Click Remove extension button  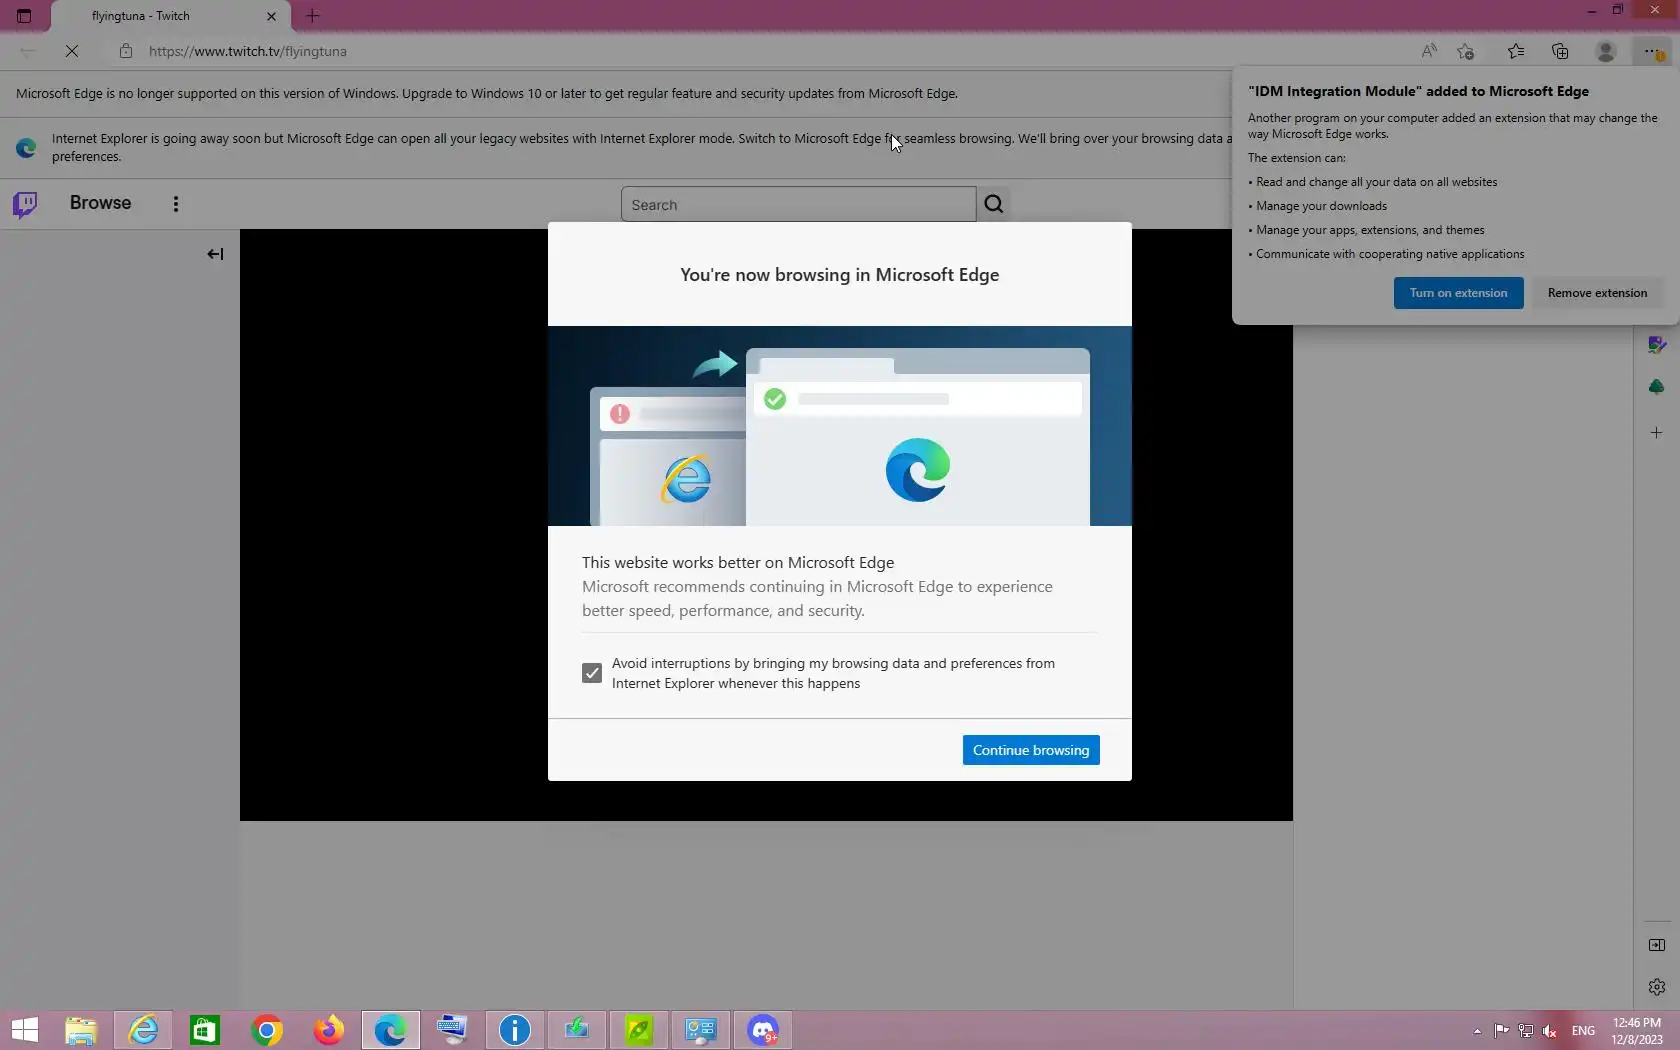click(1597, 293)
